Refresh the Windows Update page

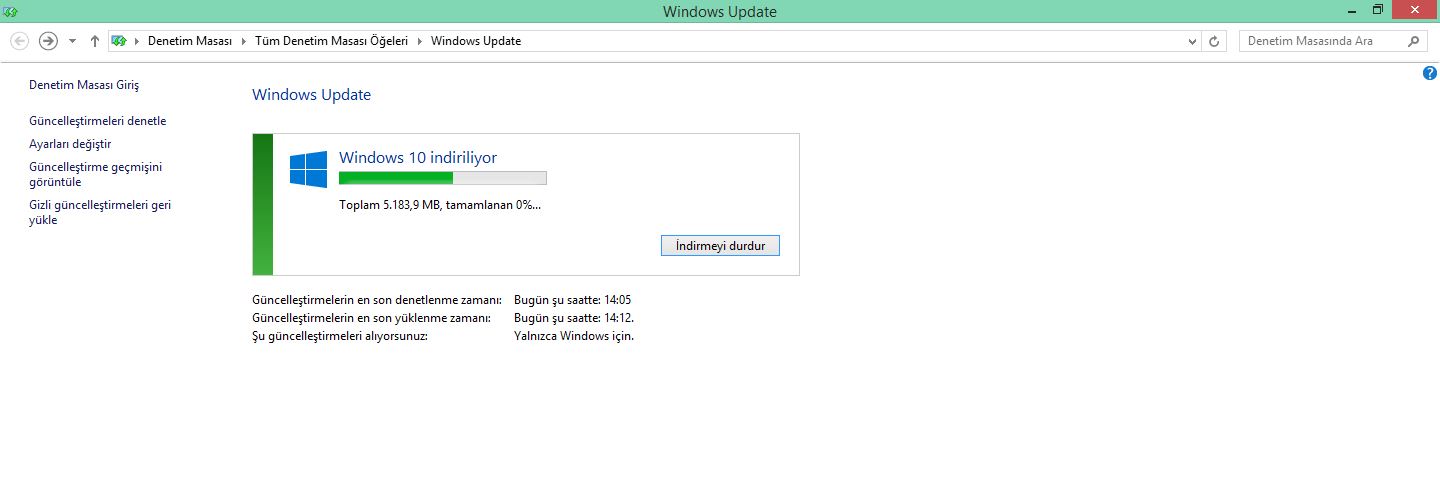pyautogui.click(x=1214, y=42)
